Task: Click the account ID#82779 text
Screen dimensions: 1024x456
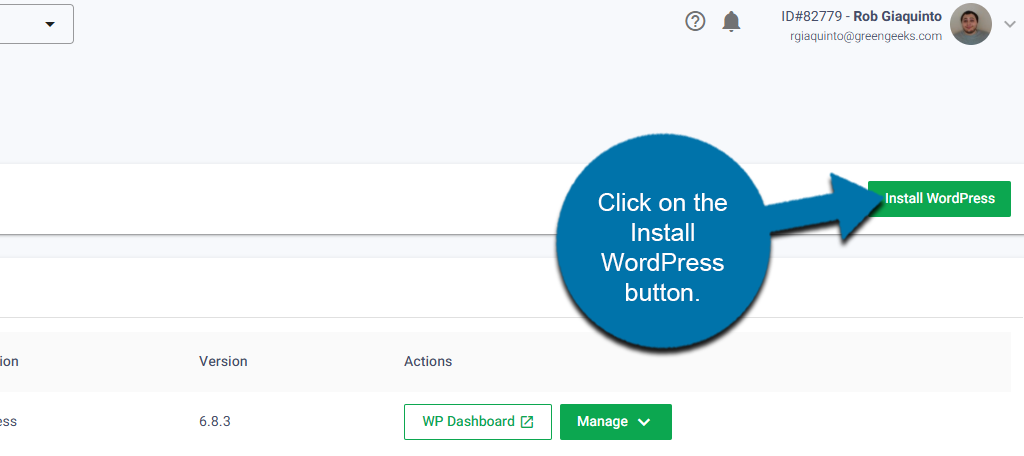Action: (x=811, y=16)
